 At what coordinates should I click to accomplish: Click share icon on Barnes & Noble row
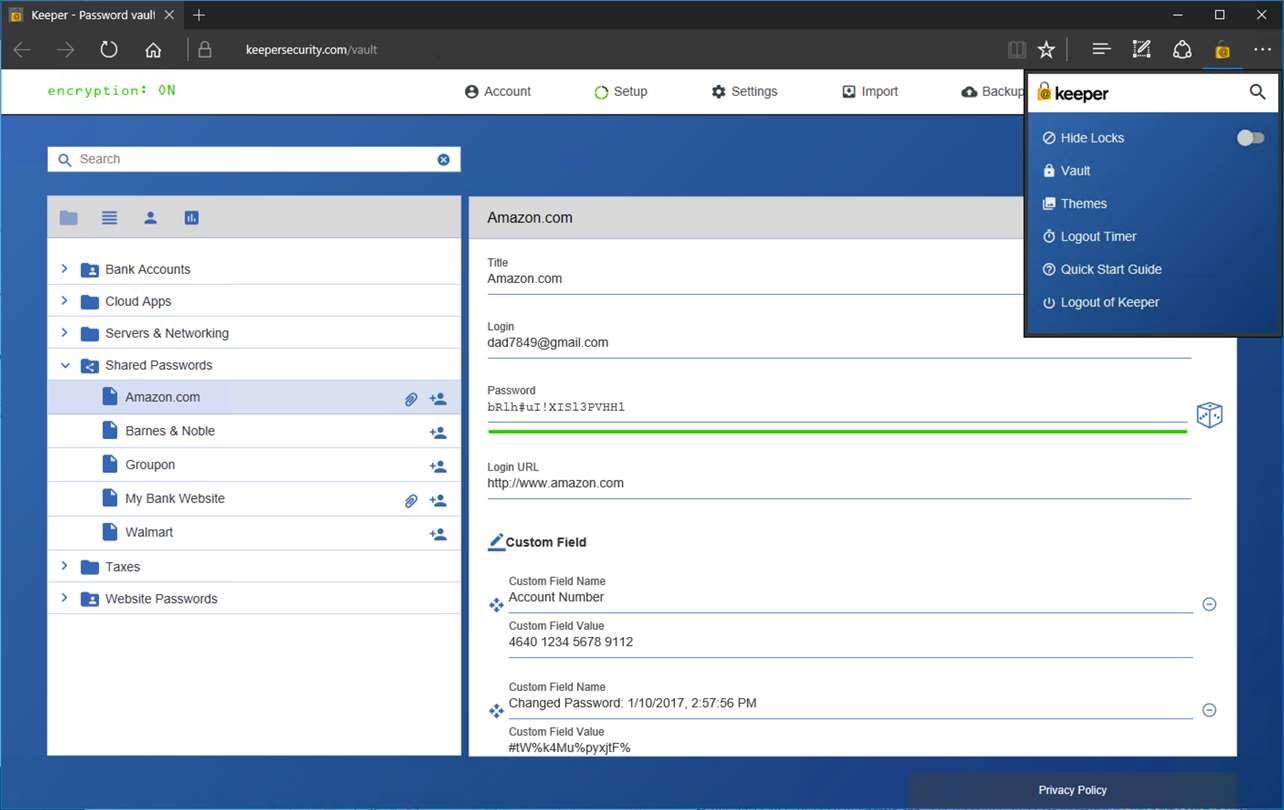click(x=438, y=433)
